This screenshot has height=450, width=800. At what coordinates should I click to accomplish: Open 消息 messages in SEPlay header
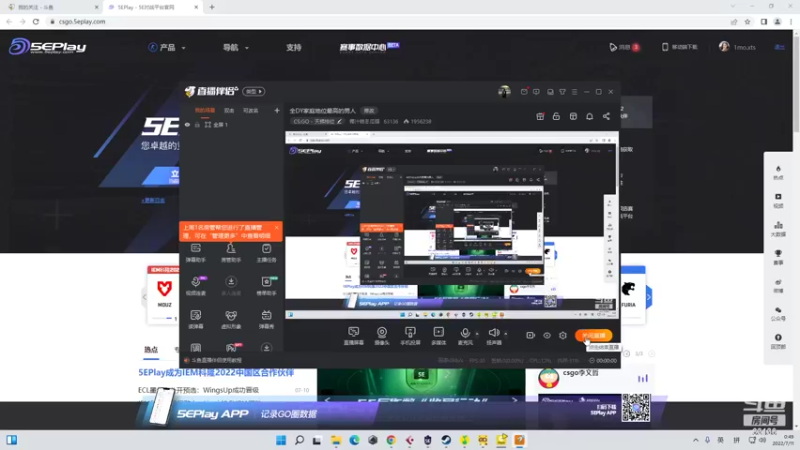tap(624, 47)
